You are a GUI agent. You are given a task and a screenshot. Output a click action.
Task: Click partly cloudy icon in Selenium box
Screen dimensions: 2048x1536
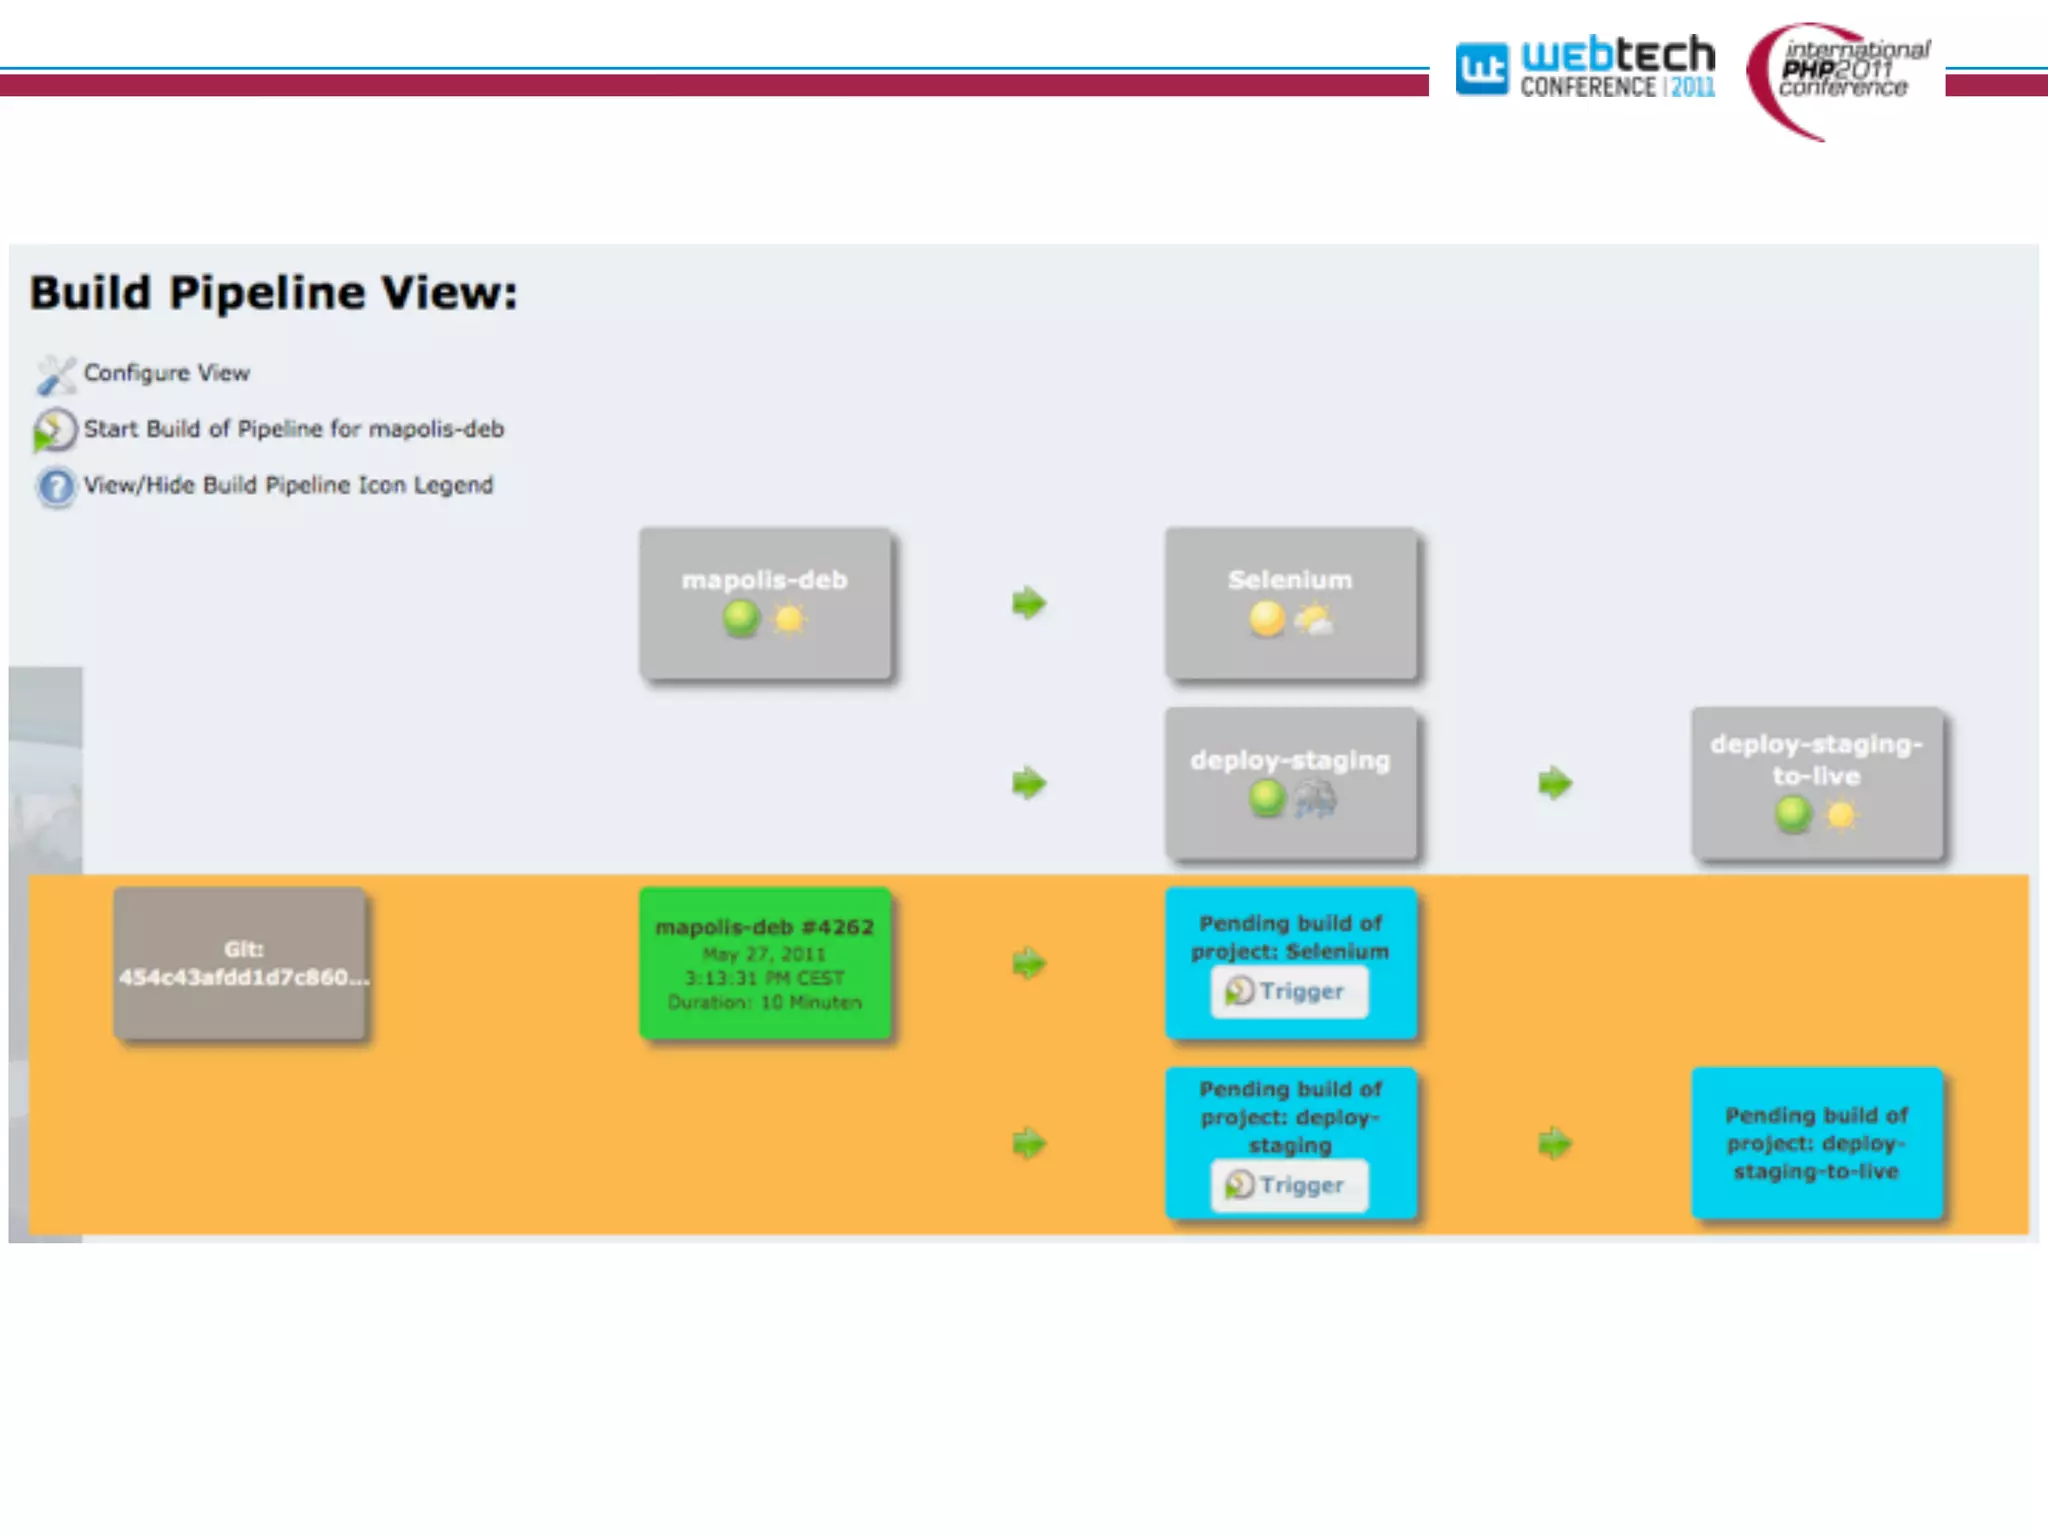[1314, 619]
